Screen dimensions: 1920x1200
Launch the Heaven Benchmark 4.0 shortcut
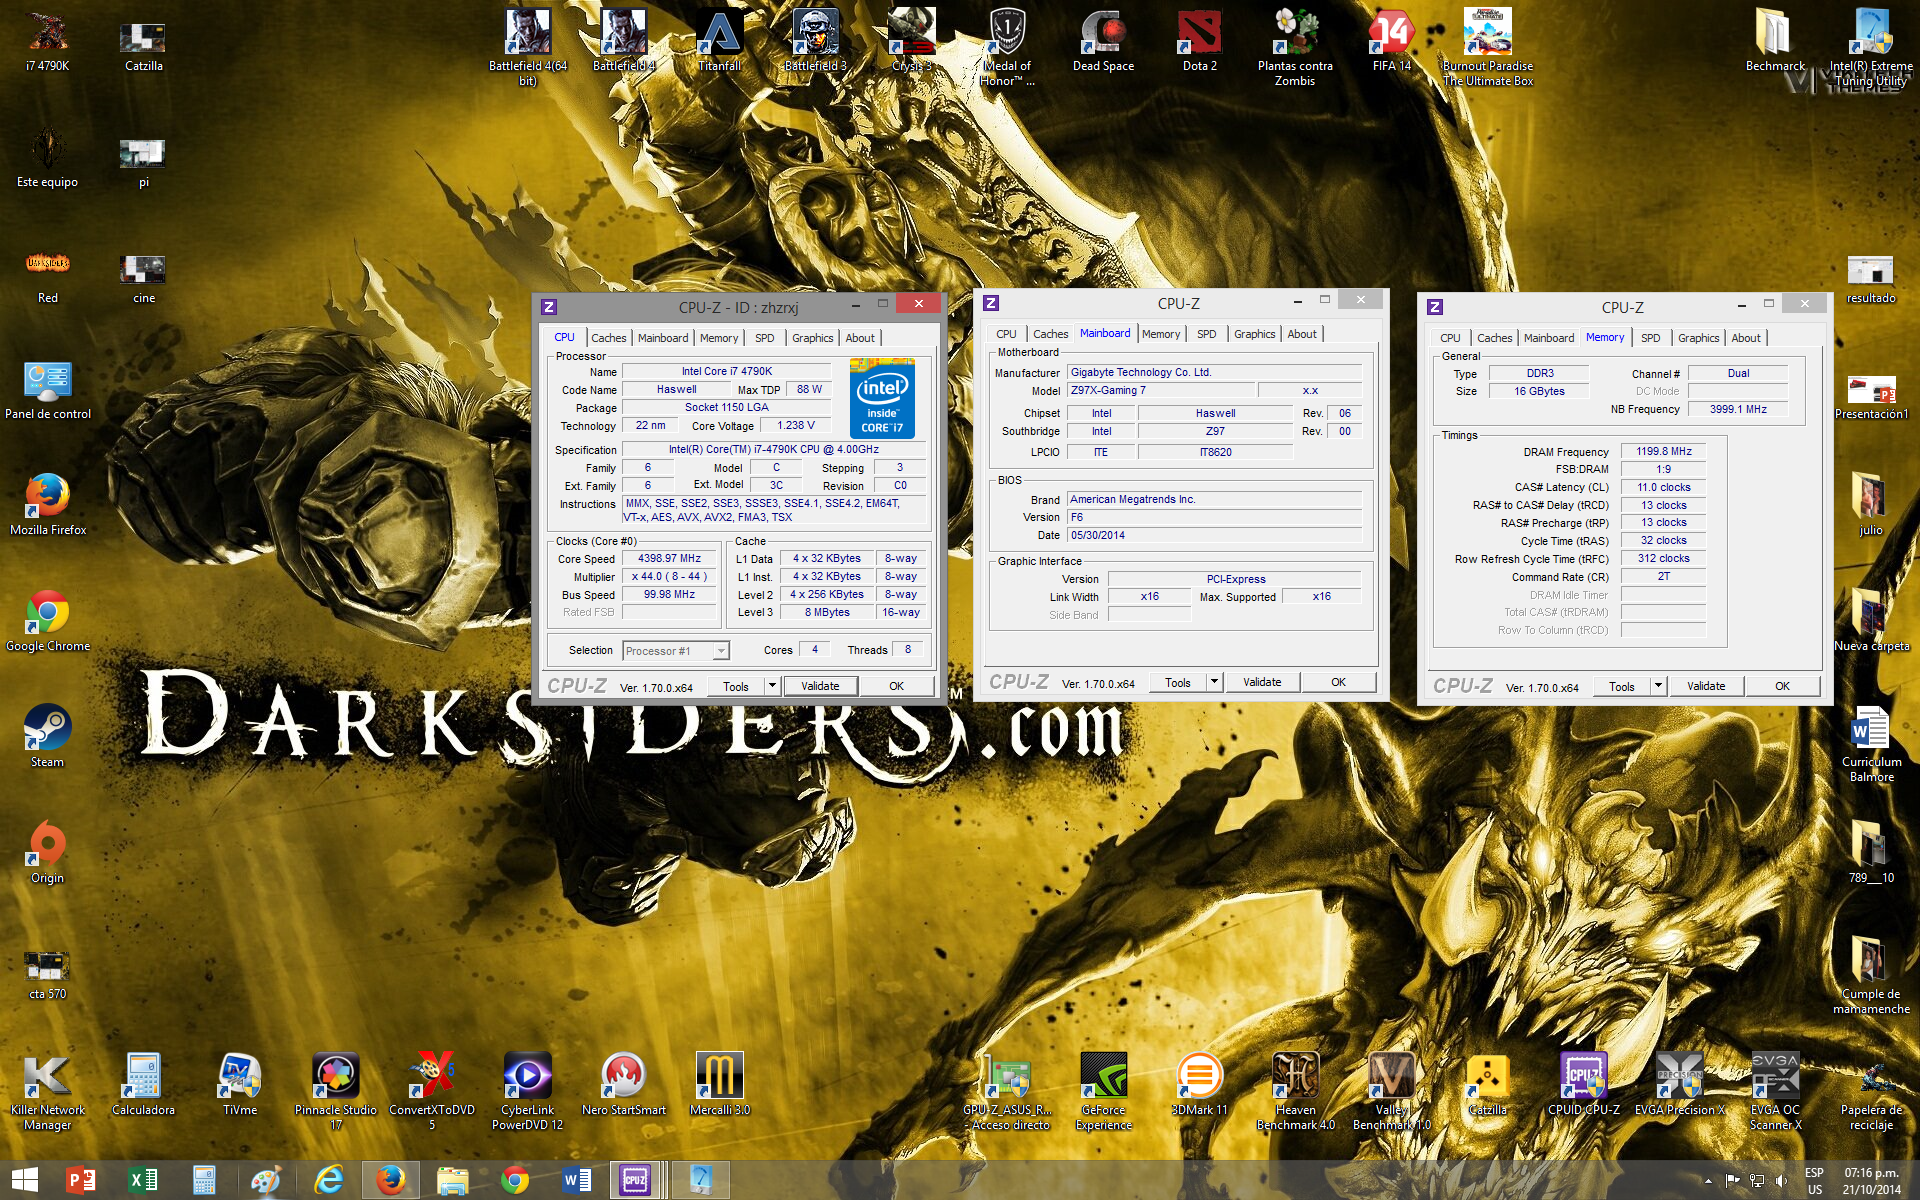1295,1091
